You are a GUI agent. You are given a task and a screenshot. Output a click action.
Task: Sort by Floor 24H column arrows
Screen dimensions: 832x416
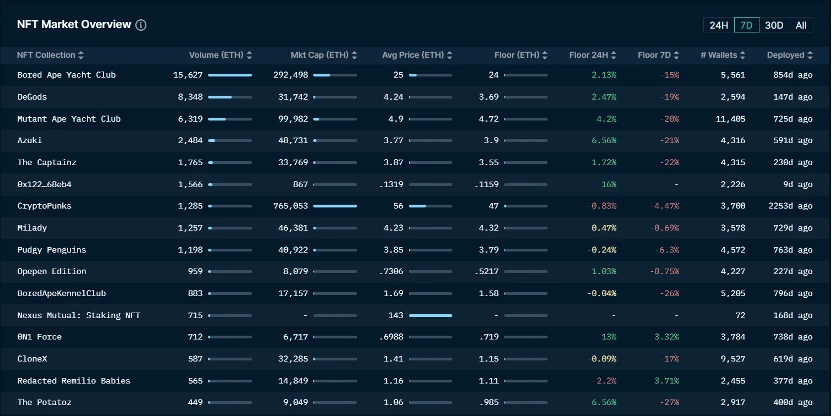613,55
